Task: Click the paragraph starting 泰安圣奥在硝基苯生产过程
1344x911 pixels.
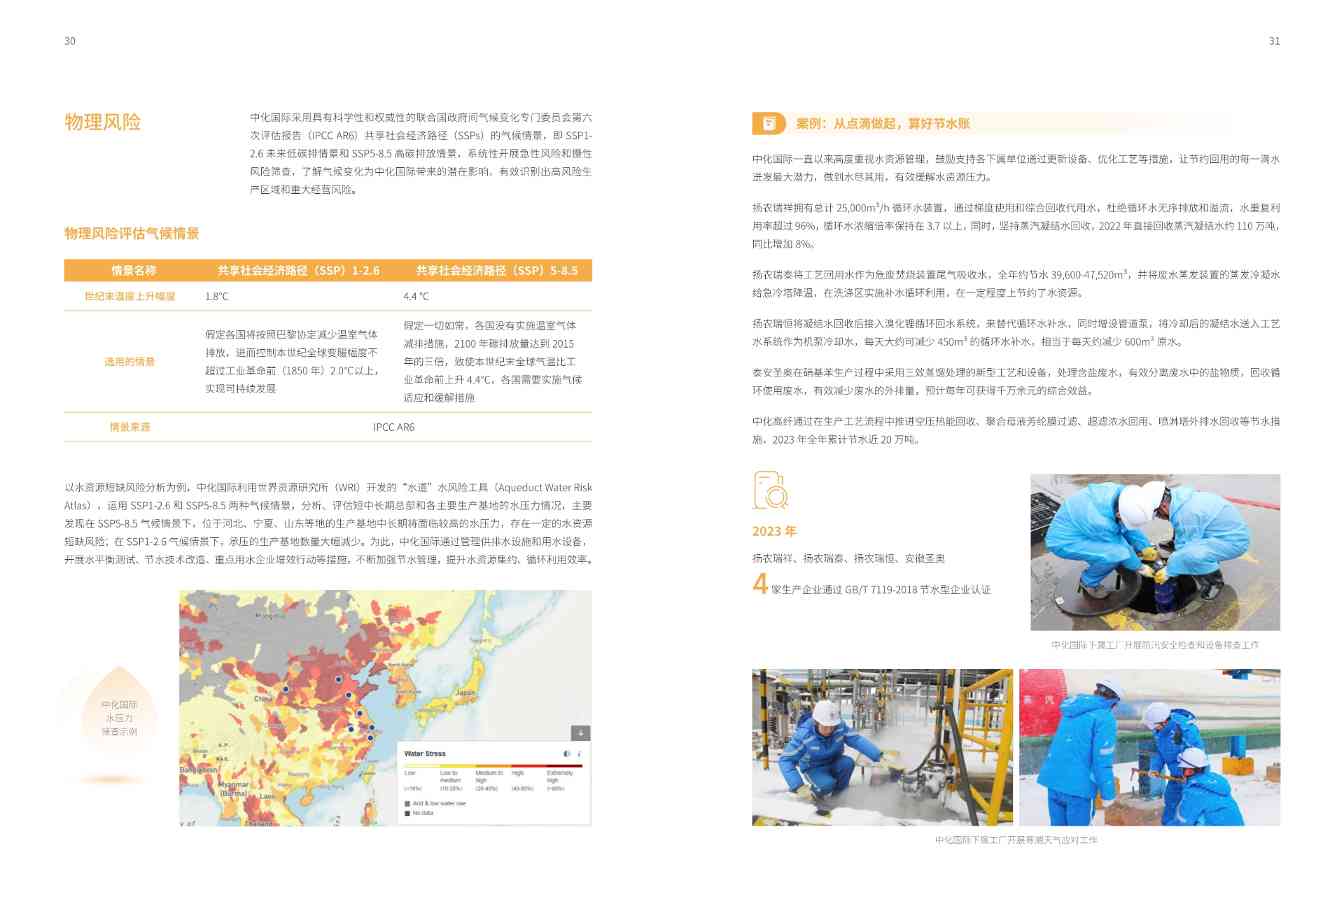Action: click(x=1016, y=381)
